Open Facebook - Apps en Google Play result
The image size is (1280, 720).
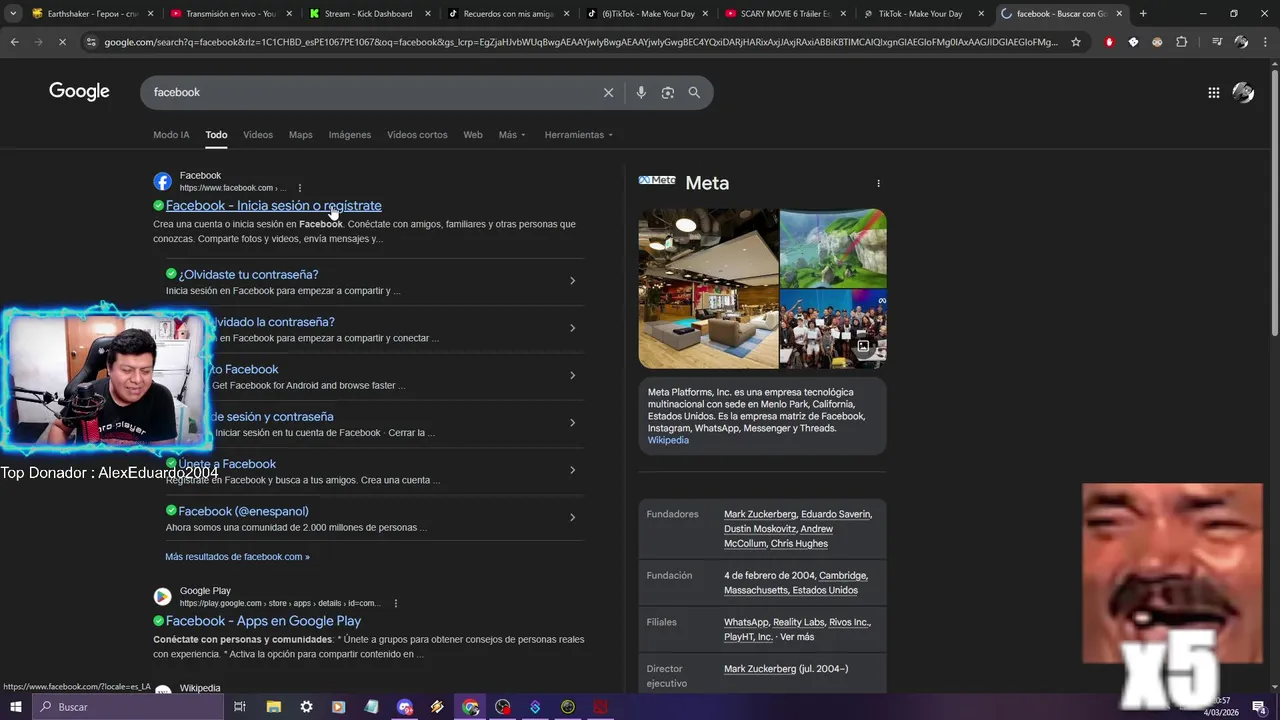click(263, 621)
